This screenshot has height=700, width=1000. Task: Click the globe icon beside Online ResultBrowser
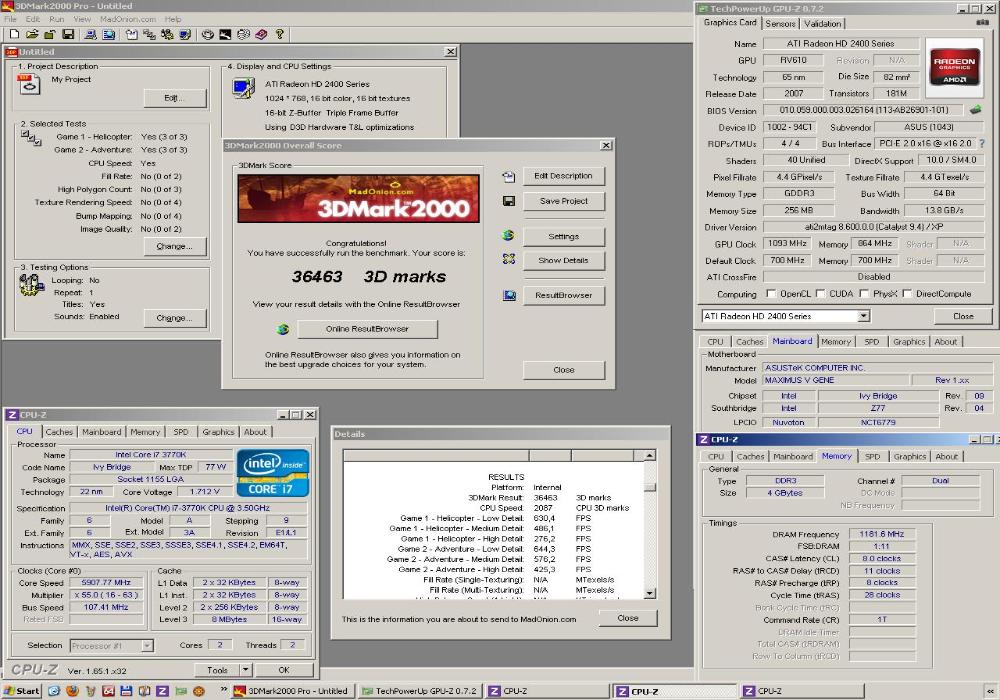283,330
